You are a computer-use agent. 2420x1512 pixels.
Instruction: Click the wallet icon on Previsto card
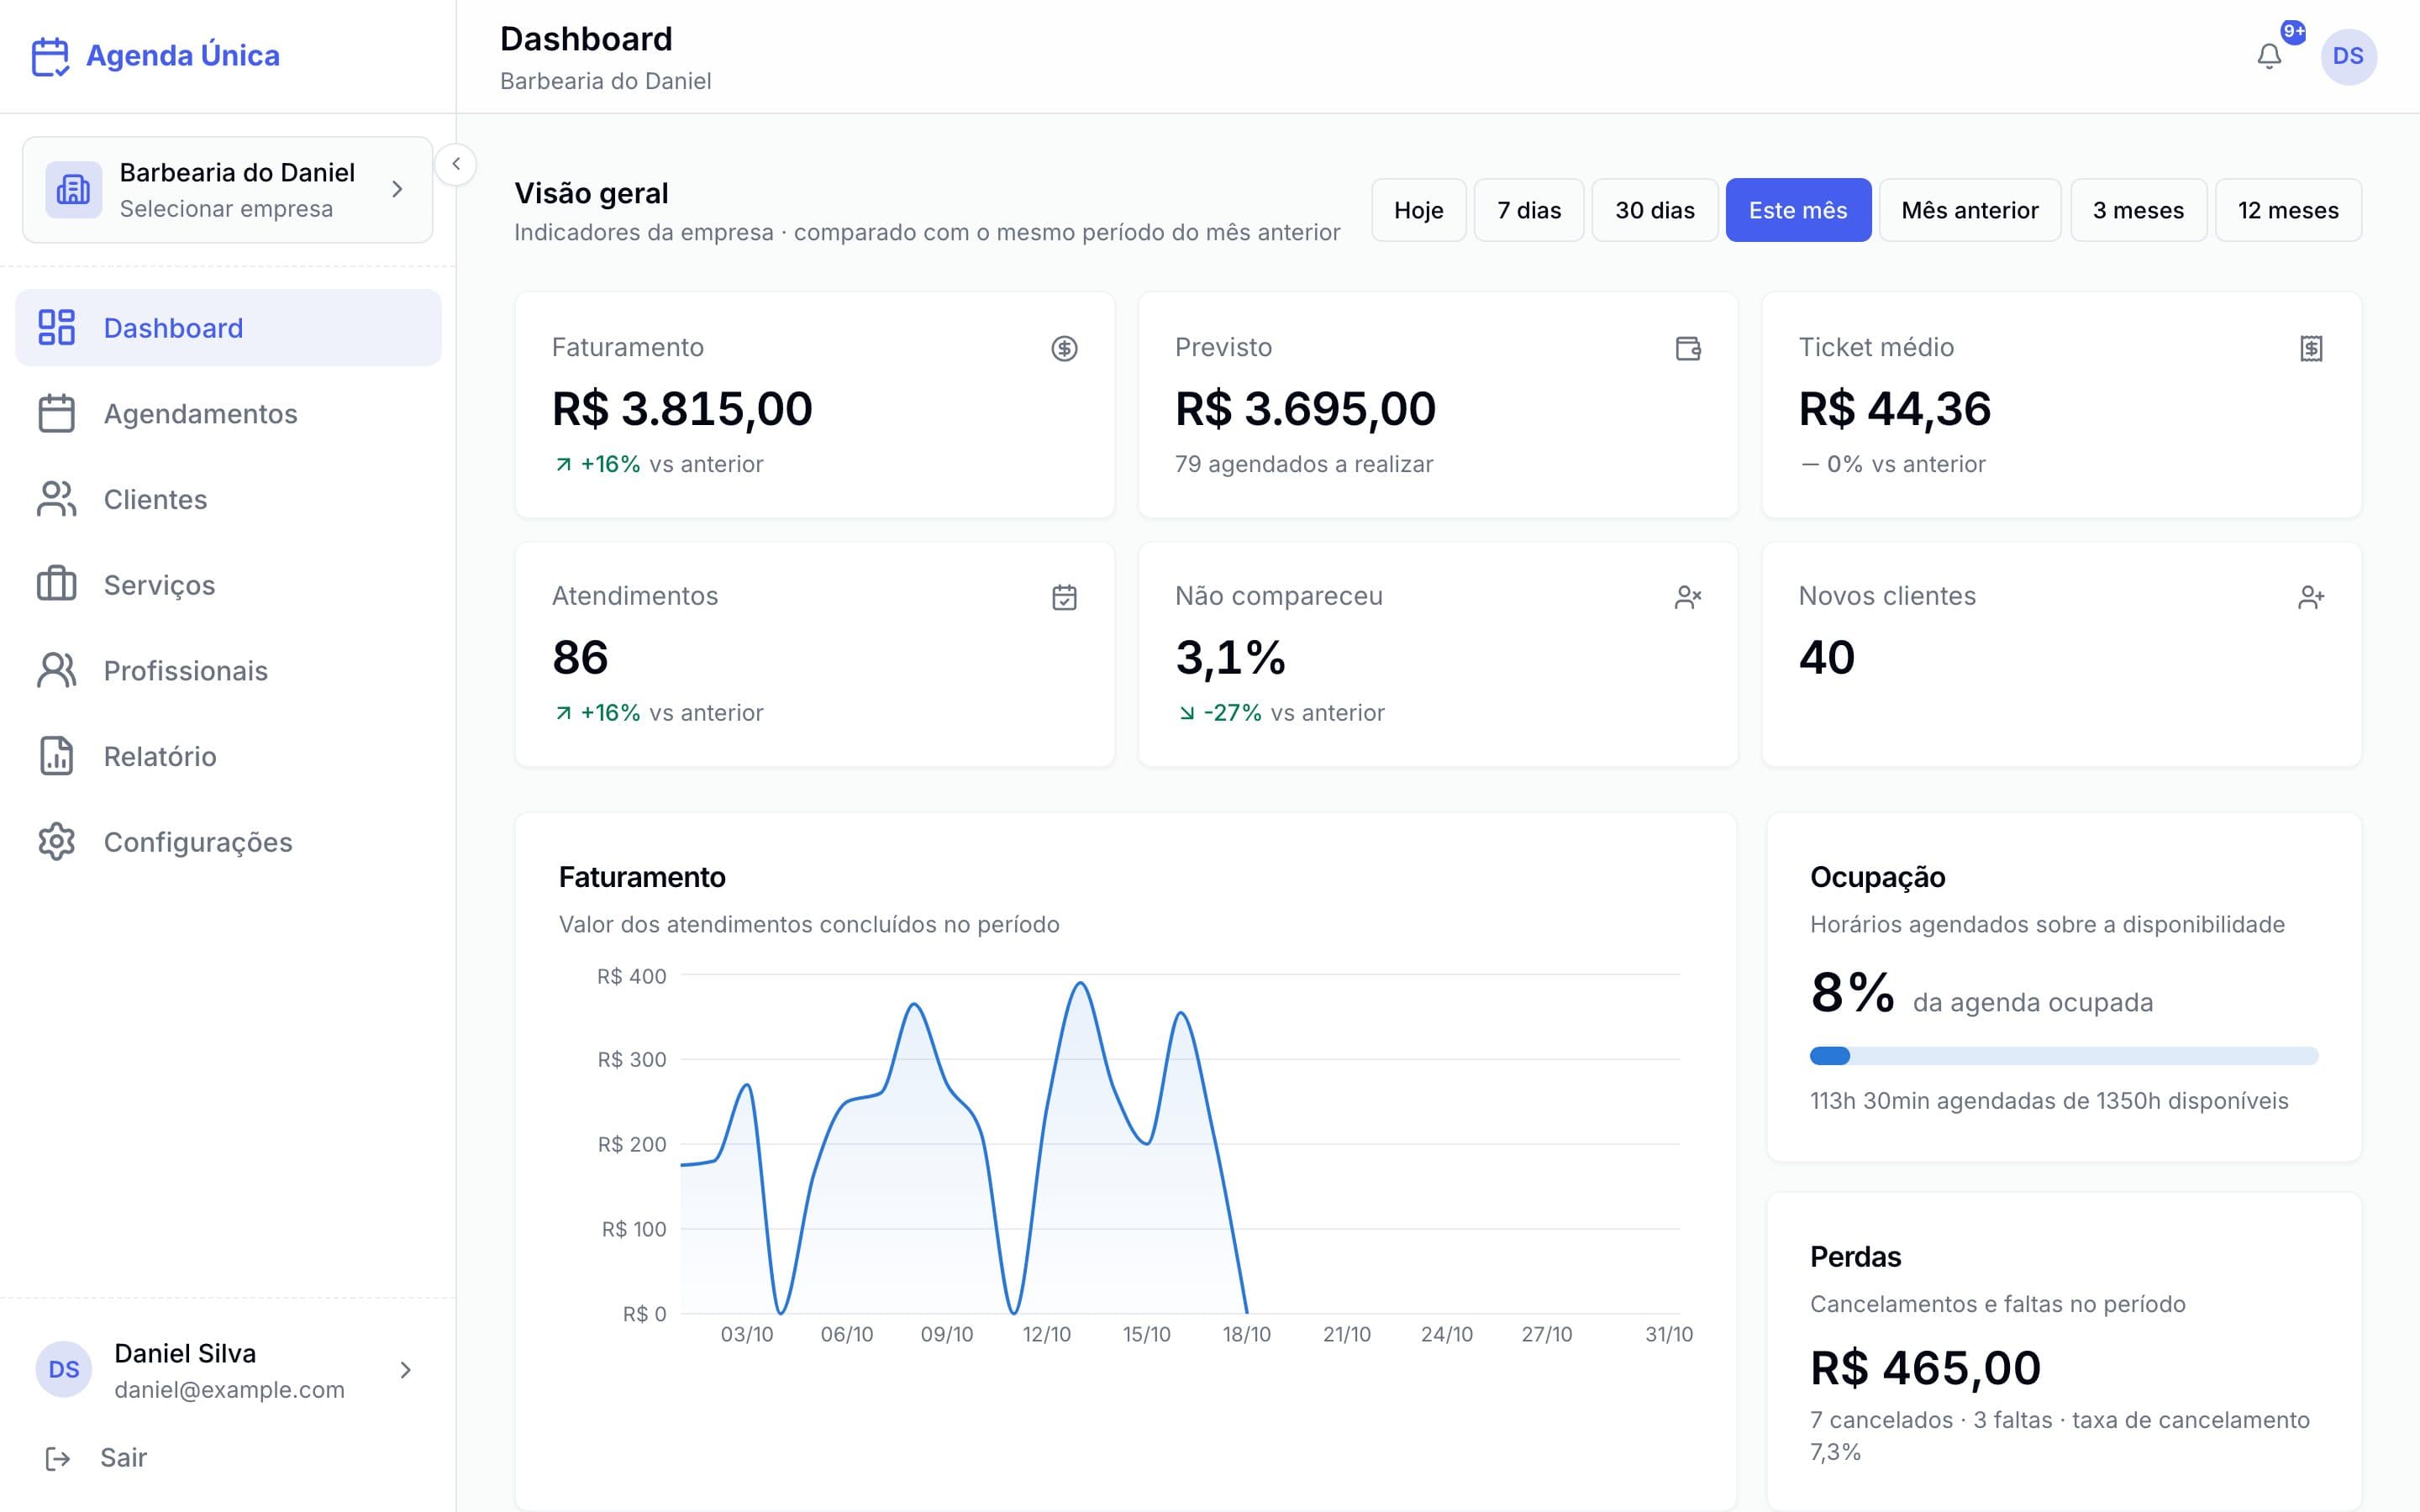(1688, 348)
